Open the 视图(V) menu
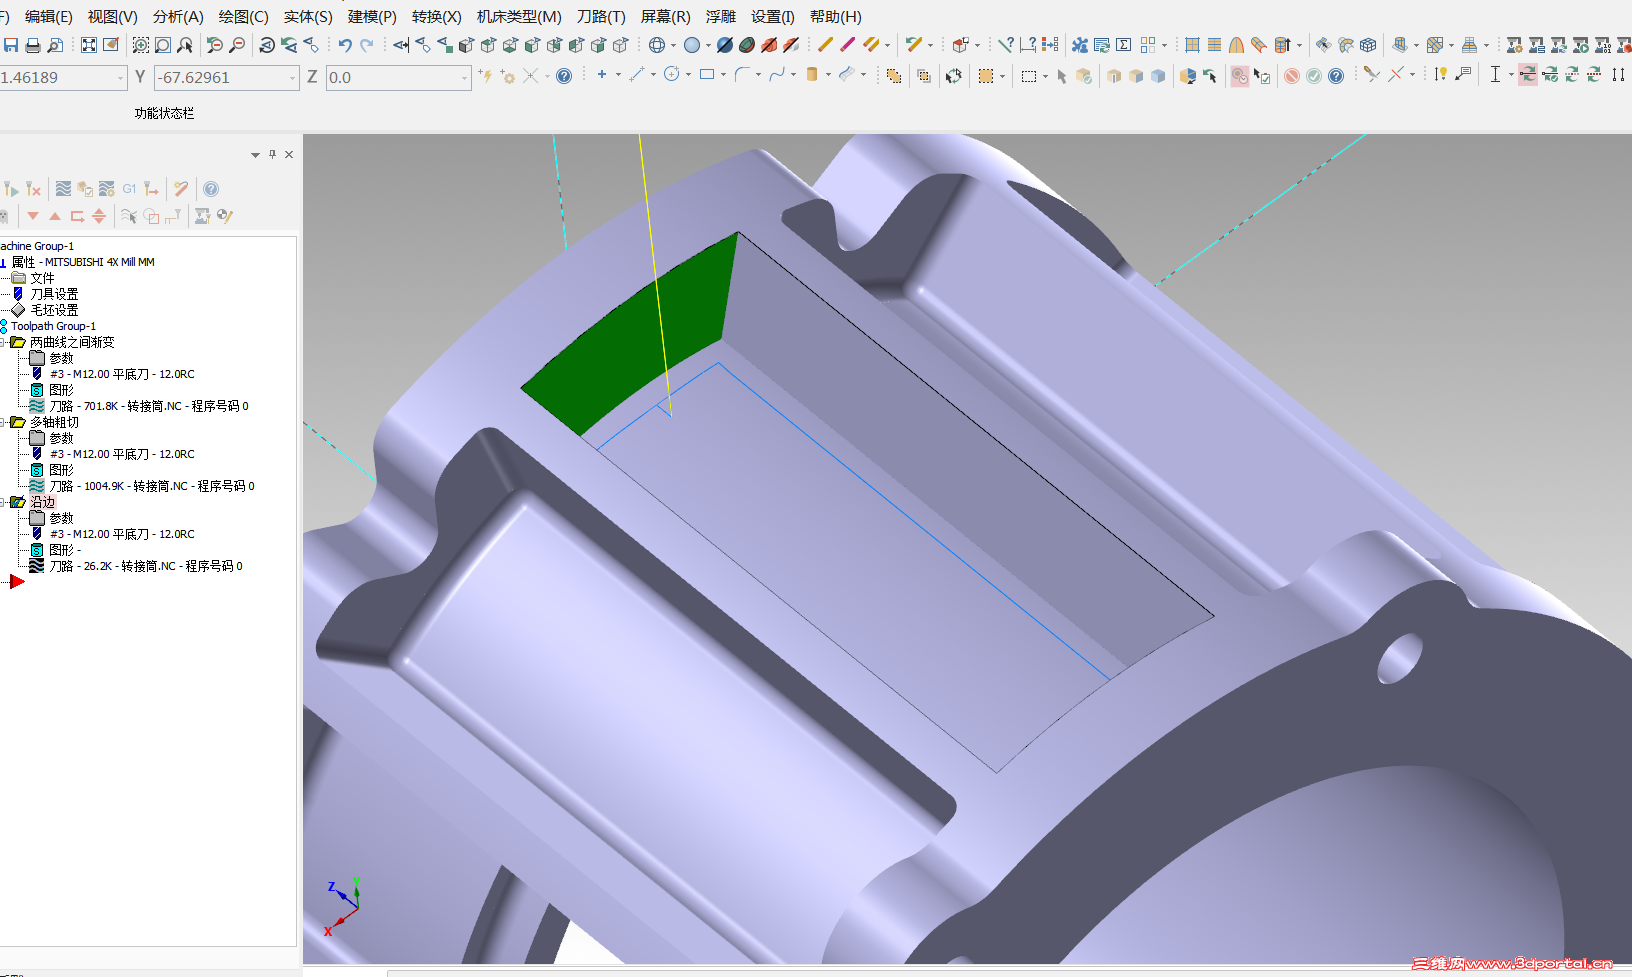 [113, 16]
